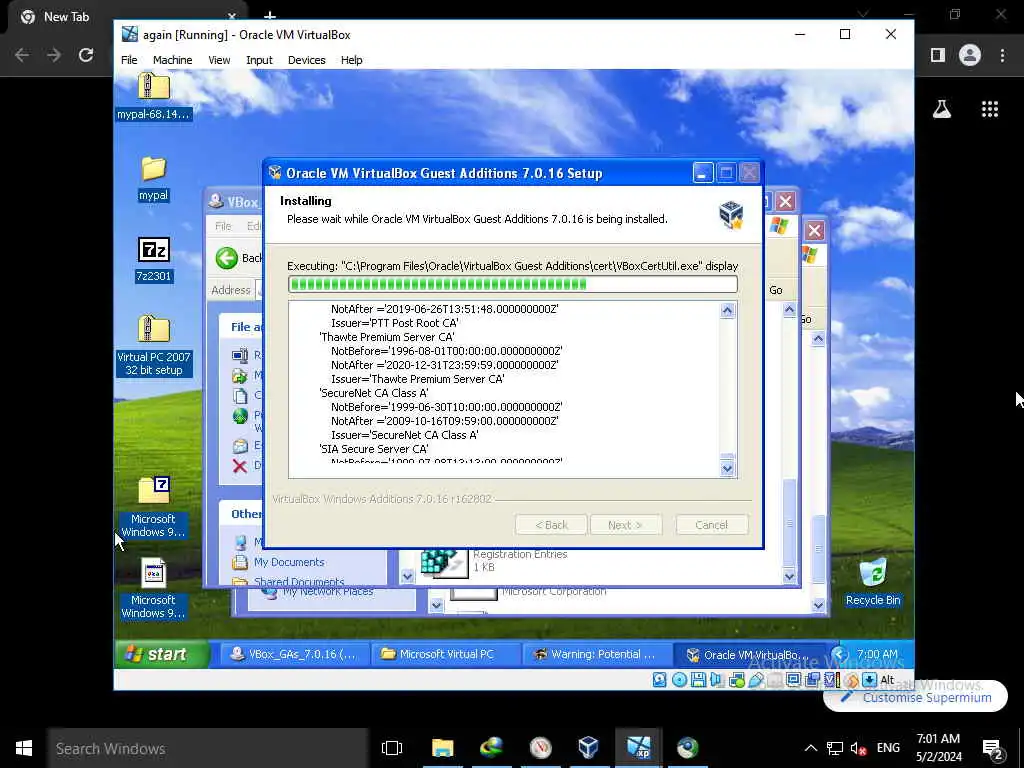The width and height of the screenshot is (1024, 768).
Task: Click the XP start button
Action: [x=162, y=654]
